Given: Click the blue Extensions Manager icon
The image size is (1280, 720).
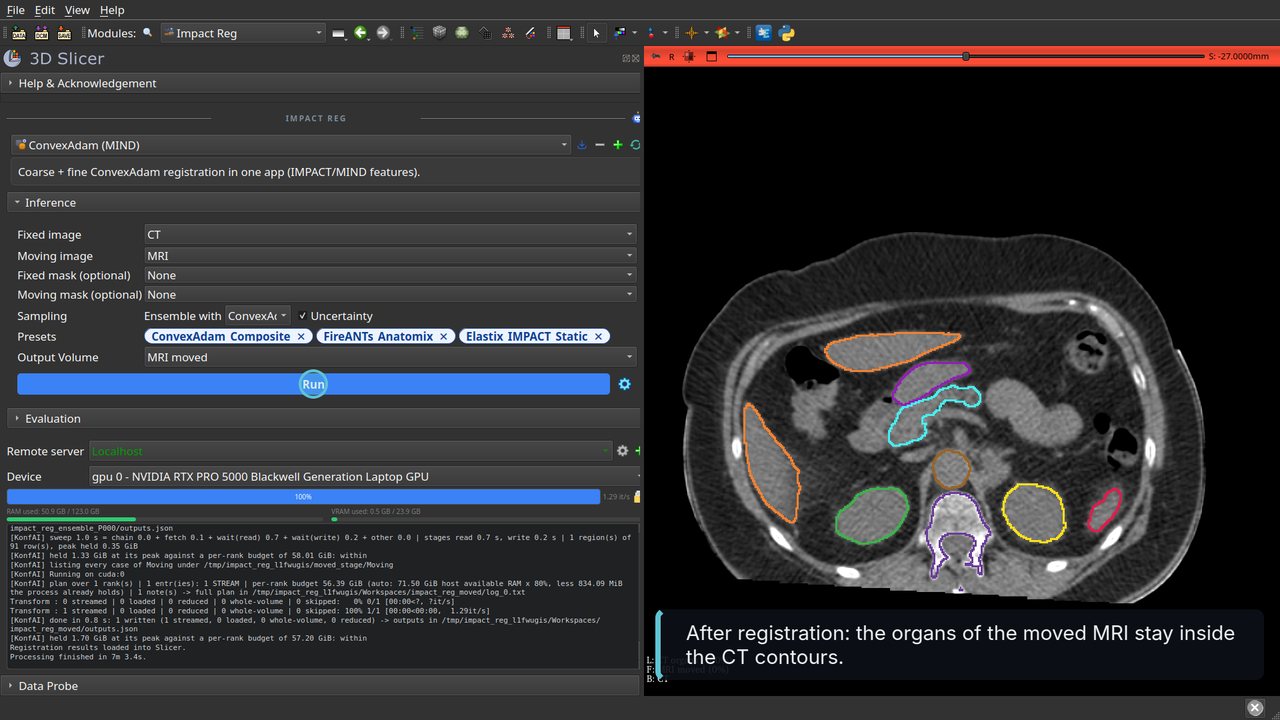Looking at the screenshot, I should [763, 33].
